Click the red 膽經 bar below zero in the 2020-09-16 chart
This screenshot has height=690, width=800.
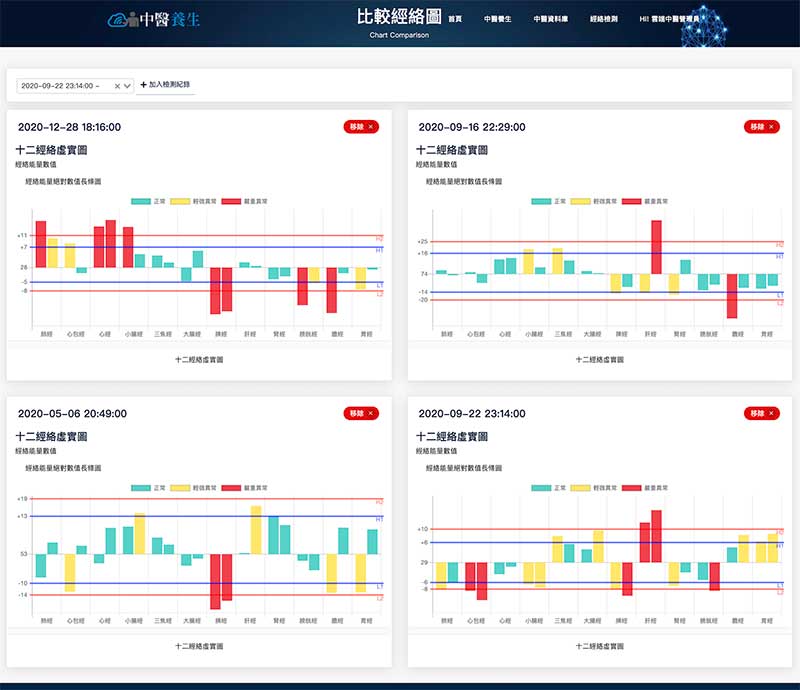(x=732, y=296)
